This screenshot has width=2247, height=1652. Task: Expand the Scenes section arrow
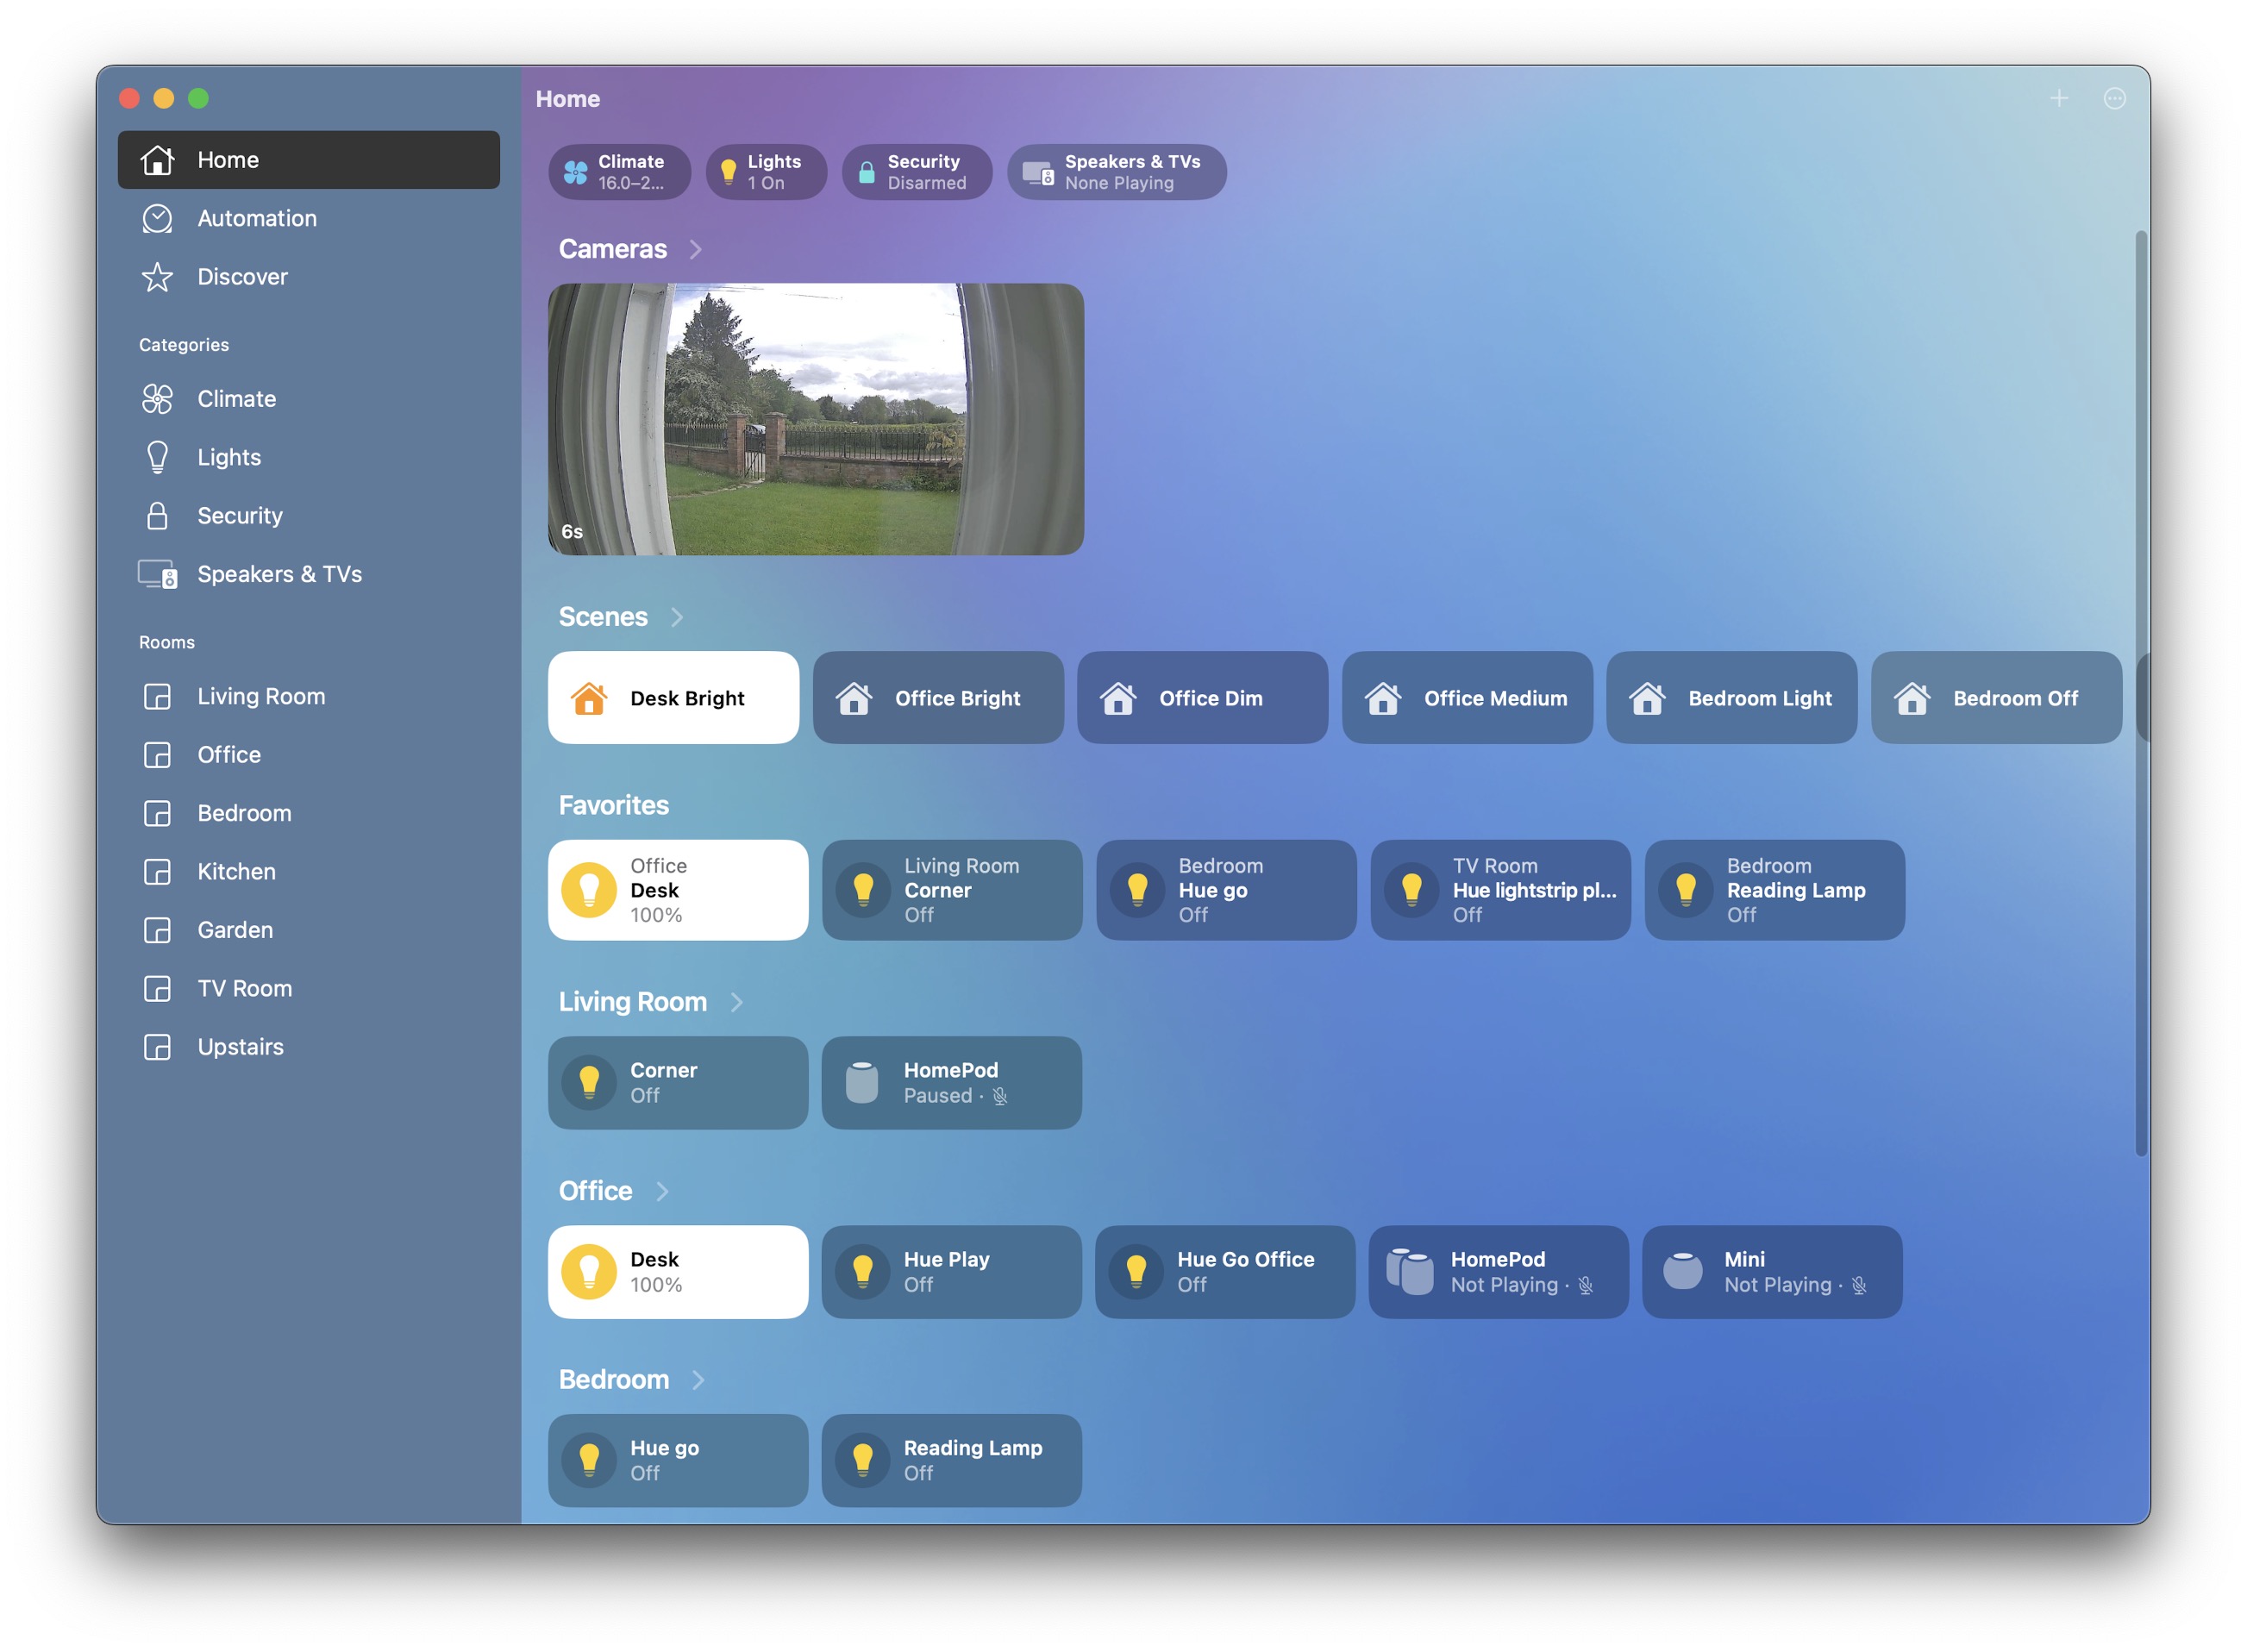pyautogui.click(x=680, y=616)
